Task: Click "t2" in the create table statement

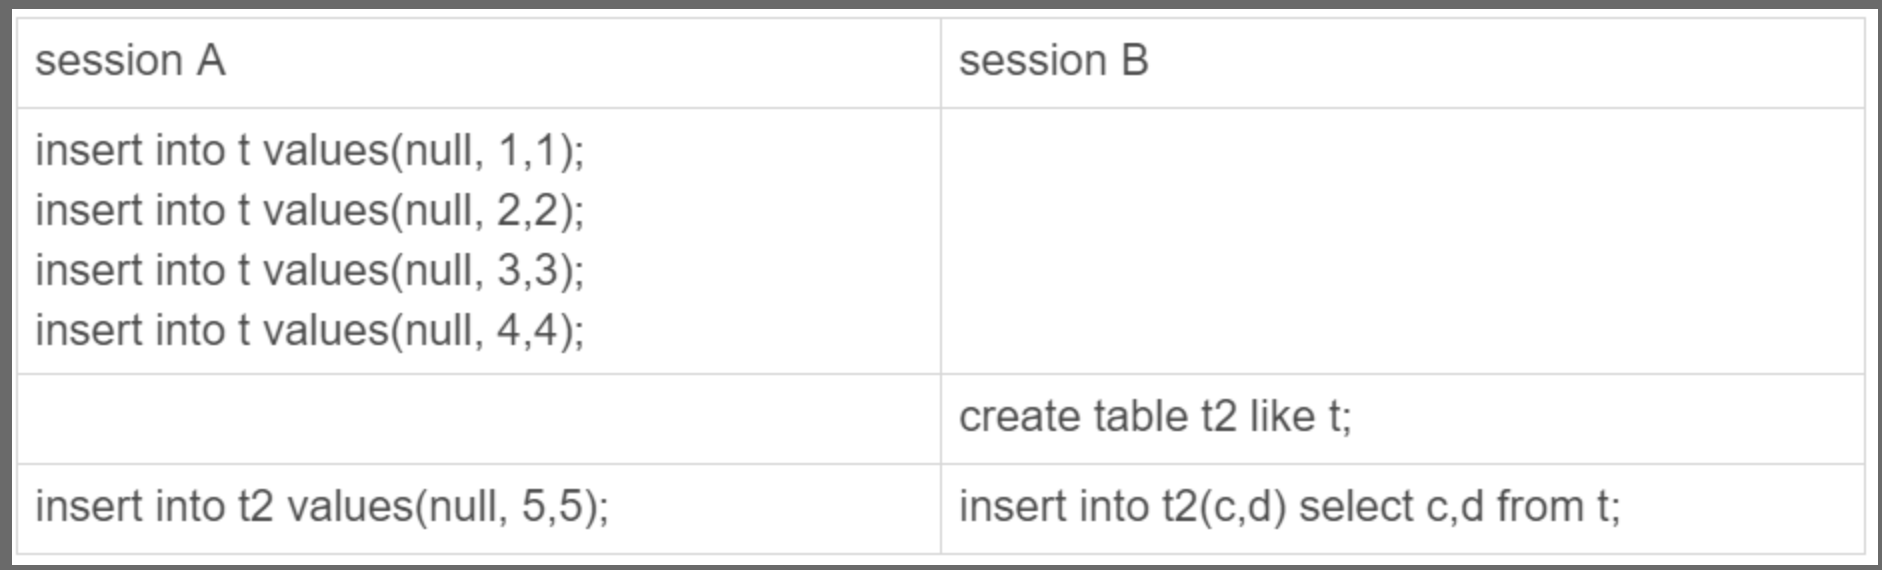Action: tap(1219, 417)
